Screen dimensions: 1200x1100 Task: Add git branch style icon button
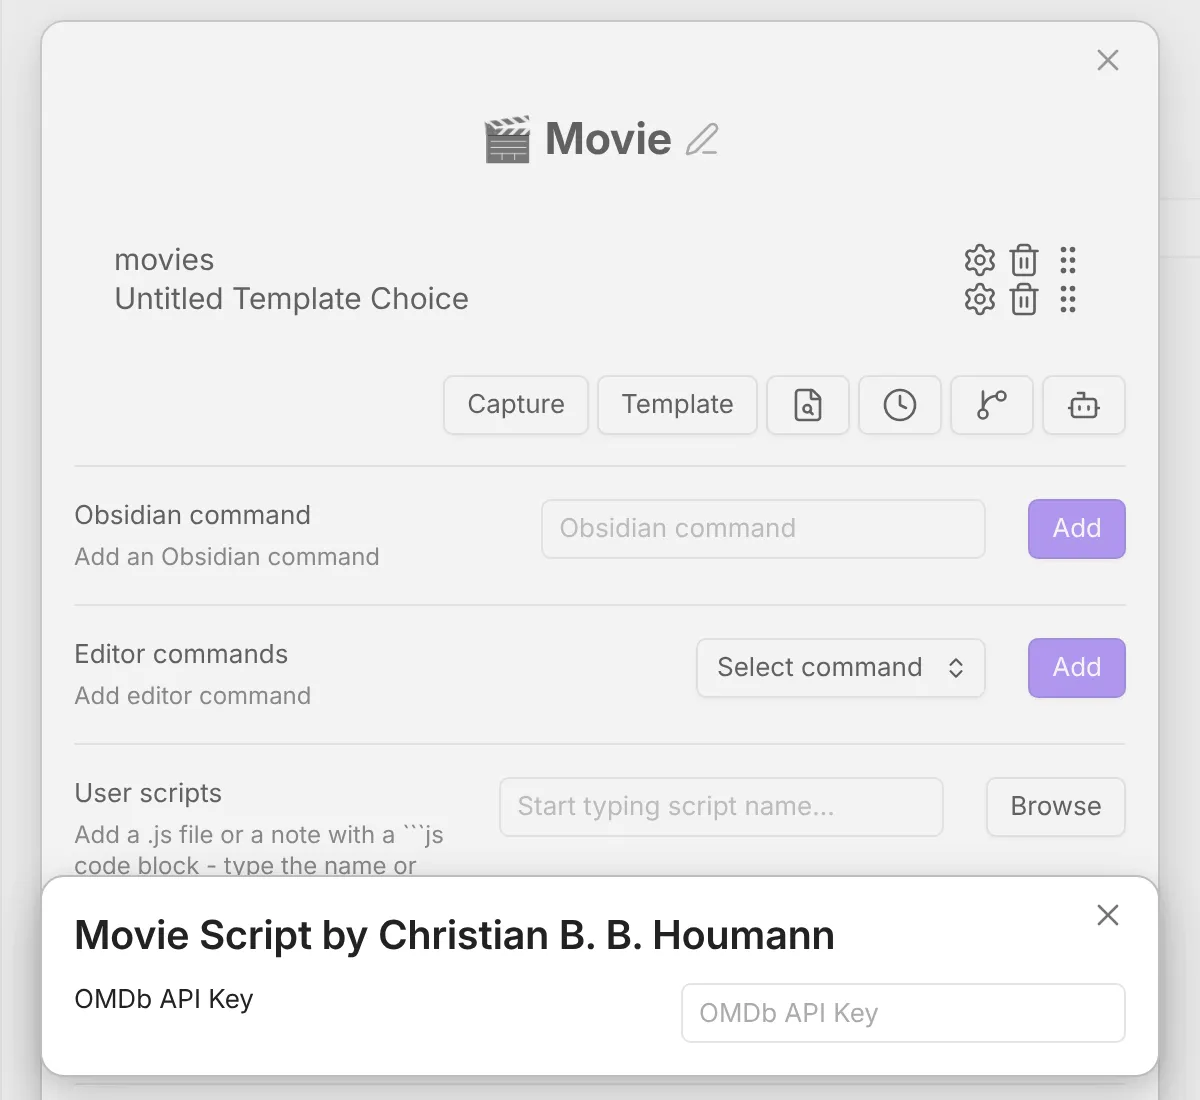[992, 405]
